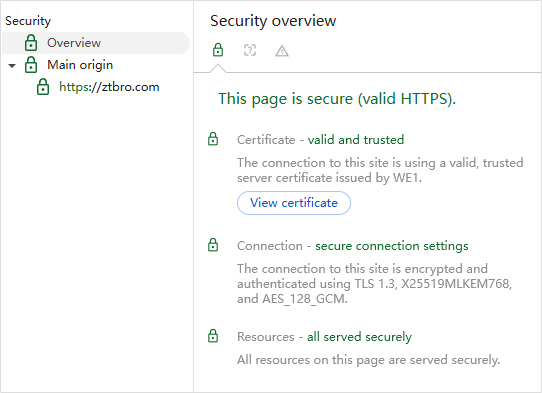The height and width of the screenshot is (393, 542).
Task: Click the lock icon beside Main origin
Action: click(x=31, y=65)
